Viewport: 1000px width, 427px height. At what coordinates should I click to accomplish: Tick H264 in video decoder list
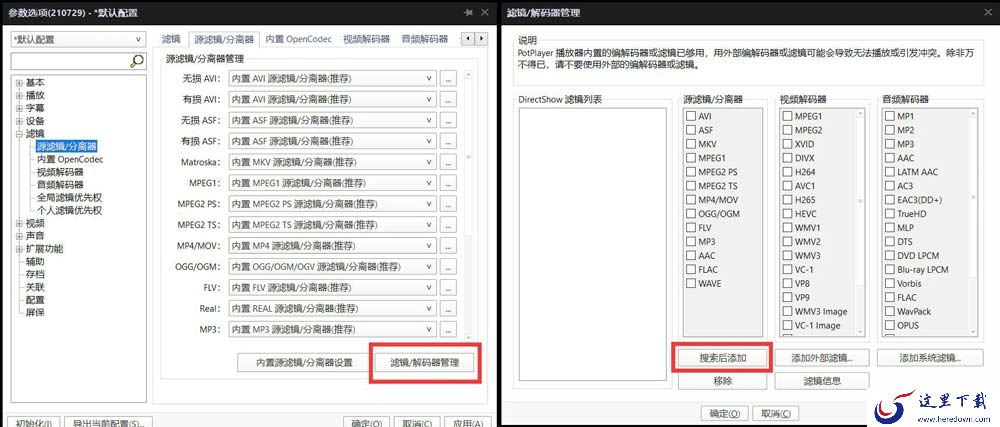tap(787, 171)
